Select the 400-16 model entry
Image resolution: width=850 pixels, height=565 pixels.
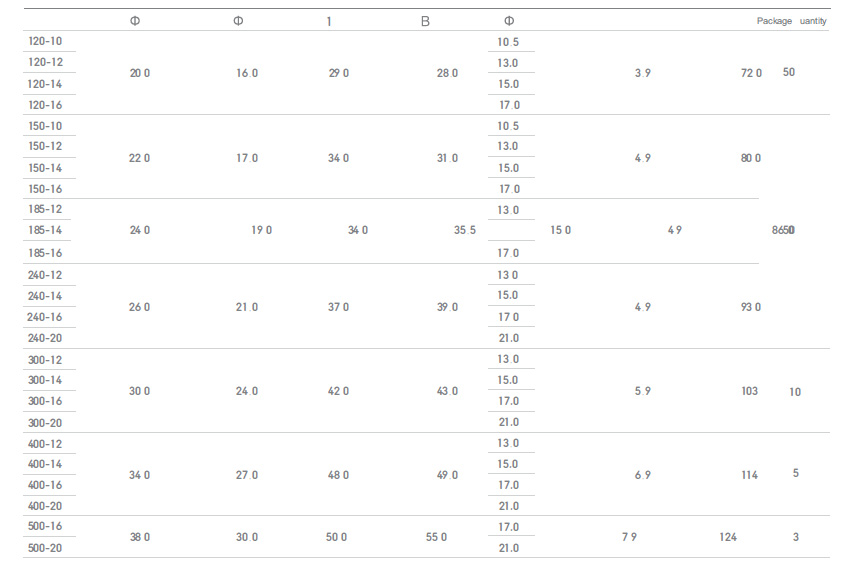pos(45,485)
